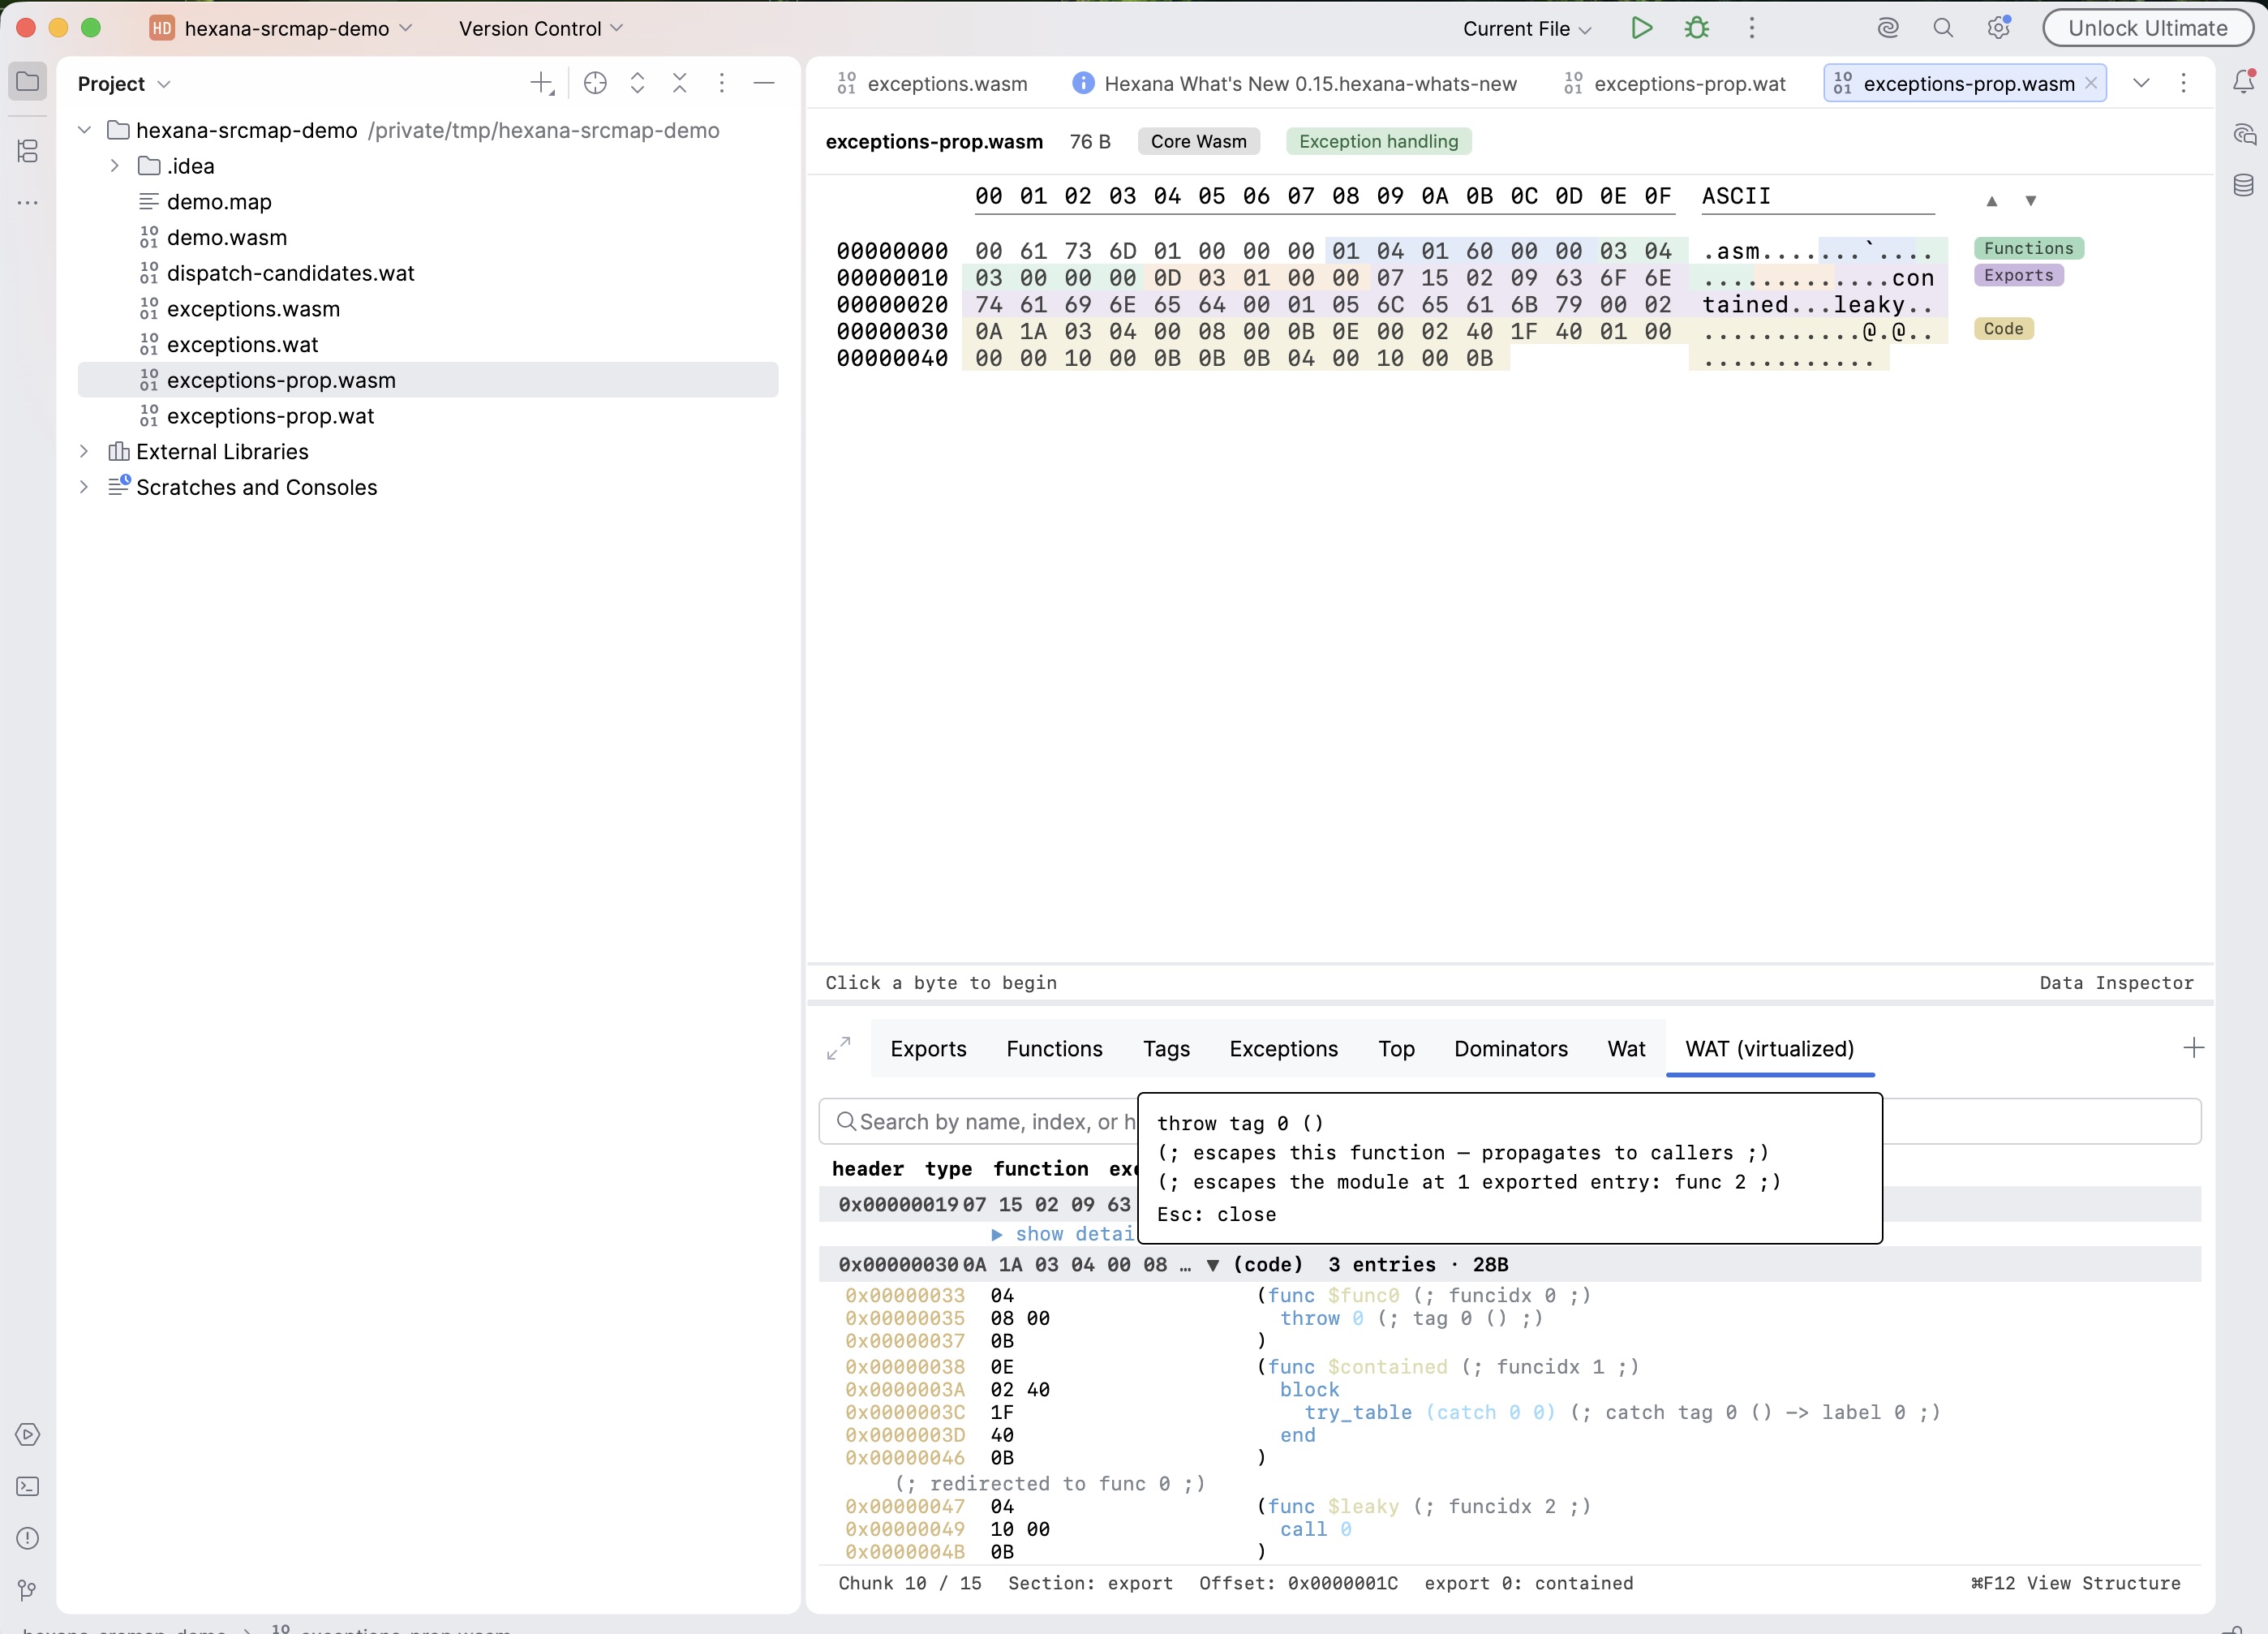This screenshot has width=2268, height=1634.
Task: Open Project panel options menu
Action: (722, 84)
